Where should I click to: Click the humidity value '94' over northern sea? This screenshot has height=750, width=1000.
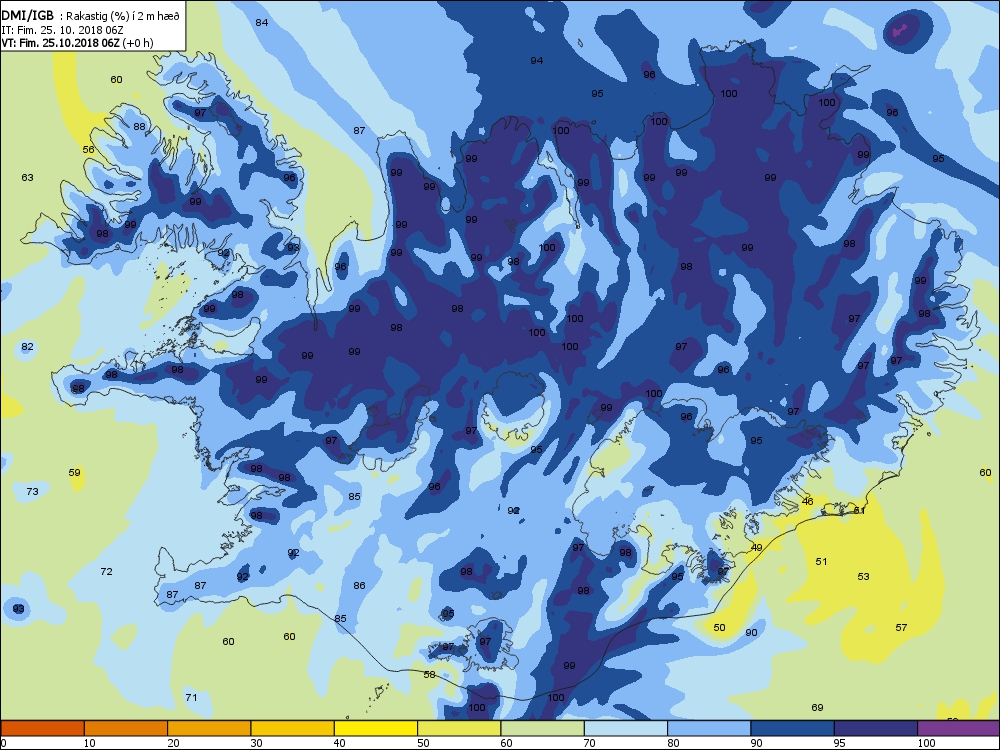[536, 61]
